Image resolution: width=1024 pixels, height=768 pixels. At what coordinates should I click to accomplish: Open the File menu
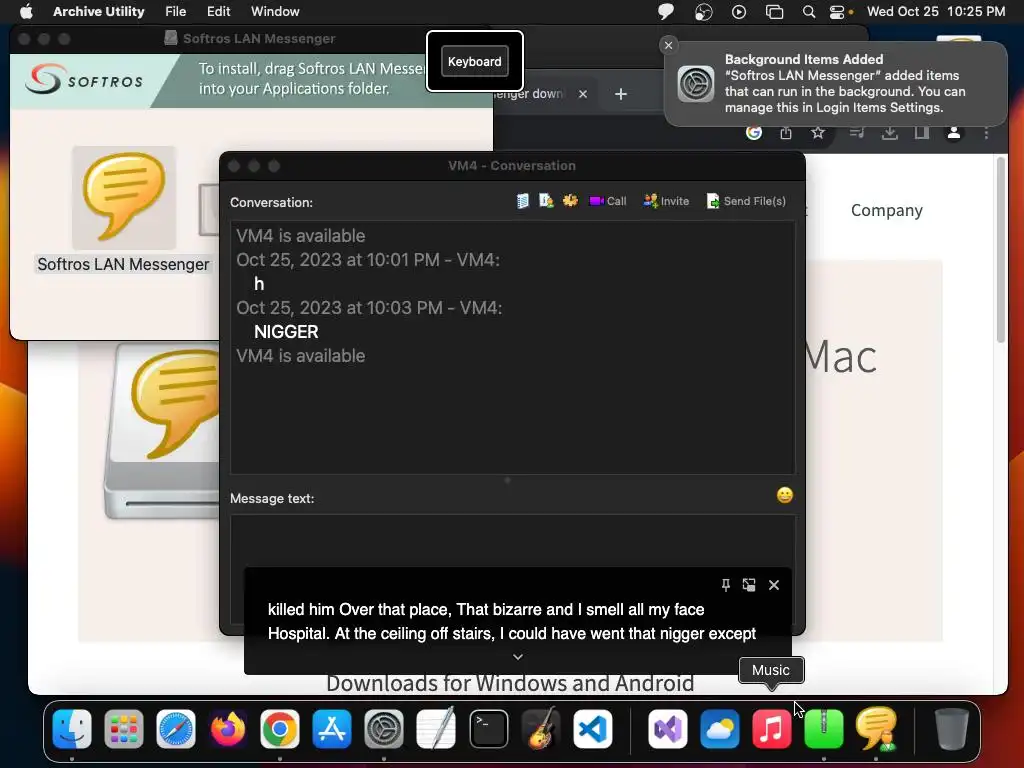[175, 11]
